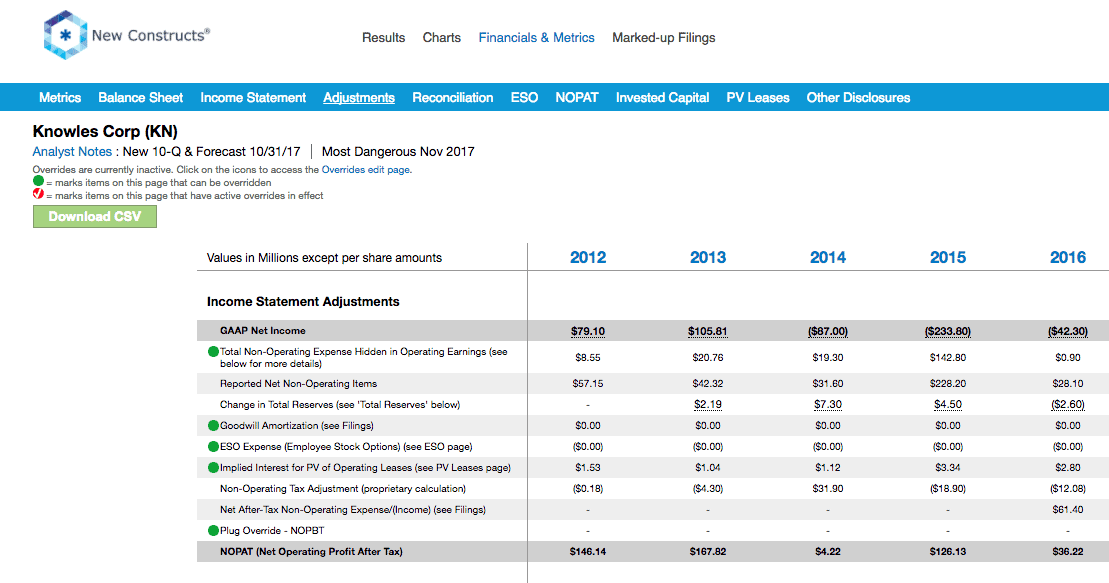The height and width of the screenshot is (583, 1109).
Task: Click 2015 GAAP Net Income value ($233.80)
Action: [948, 331]
